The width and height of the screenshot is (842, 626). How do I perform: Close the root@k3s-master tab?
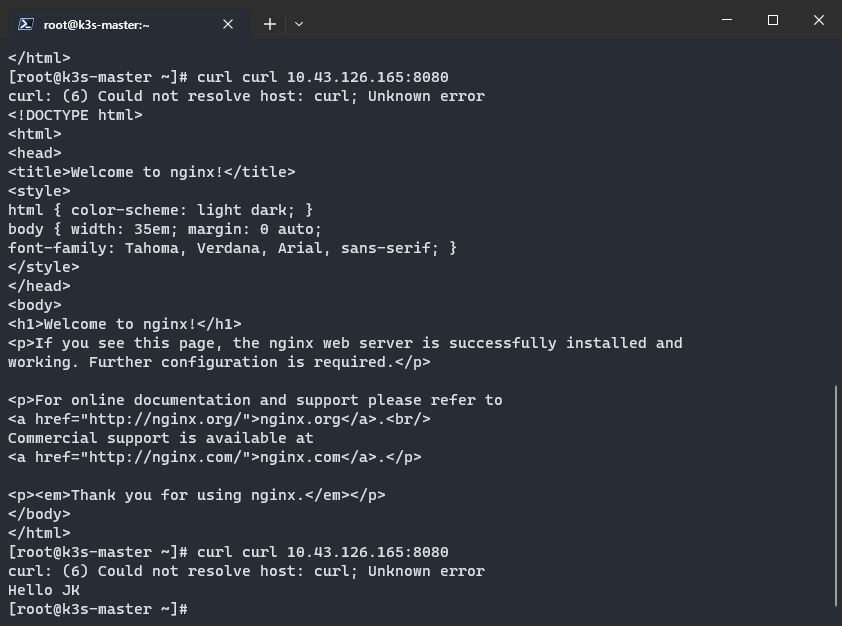(x=228, y=24)
